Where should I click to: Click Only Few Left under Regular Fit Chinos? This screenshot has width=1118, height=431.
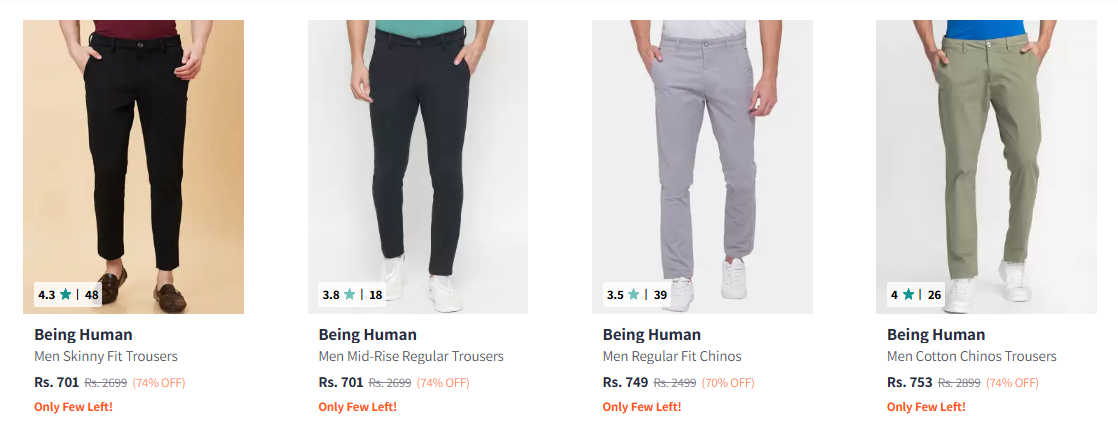[642, 407]
